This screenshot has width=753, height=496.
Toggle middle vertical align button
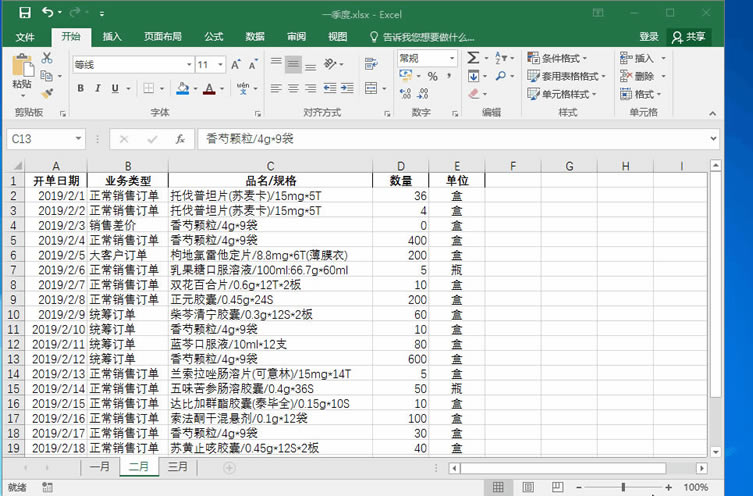click(293, 64)
